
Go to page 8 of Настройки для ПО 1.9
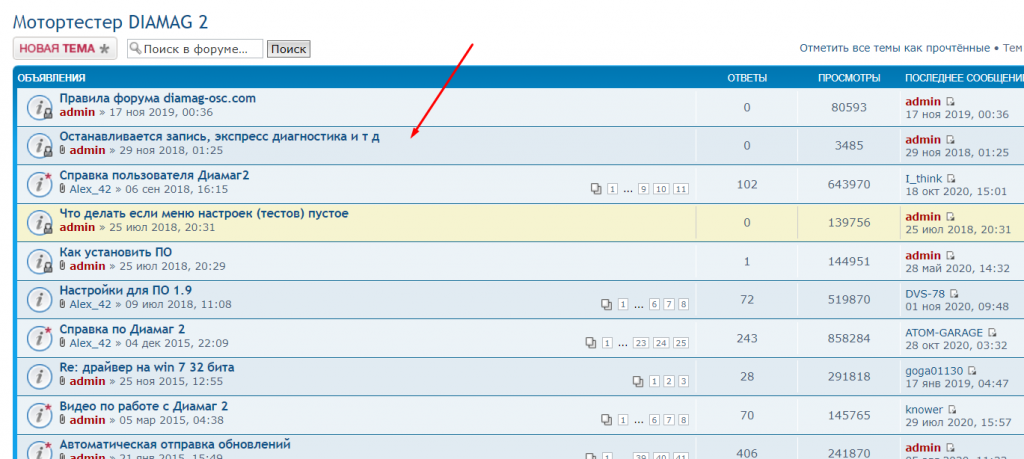[x=684, y=305]
